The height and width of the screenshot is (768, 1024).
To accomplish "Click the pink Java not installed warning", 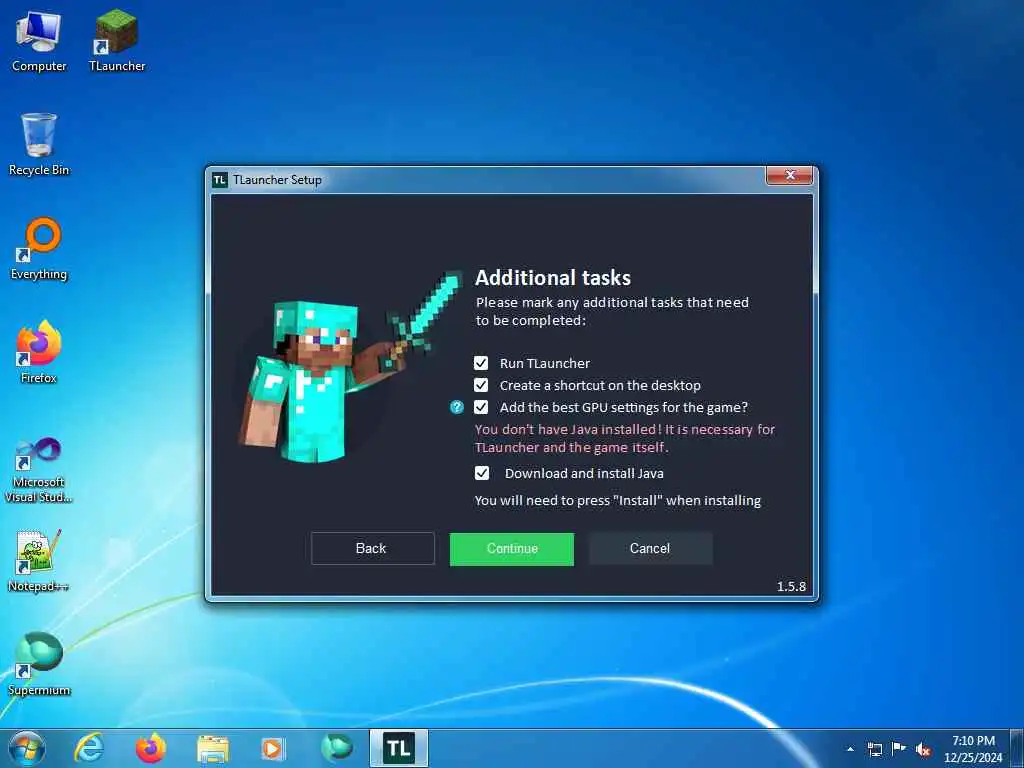I will pos(624,438).
